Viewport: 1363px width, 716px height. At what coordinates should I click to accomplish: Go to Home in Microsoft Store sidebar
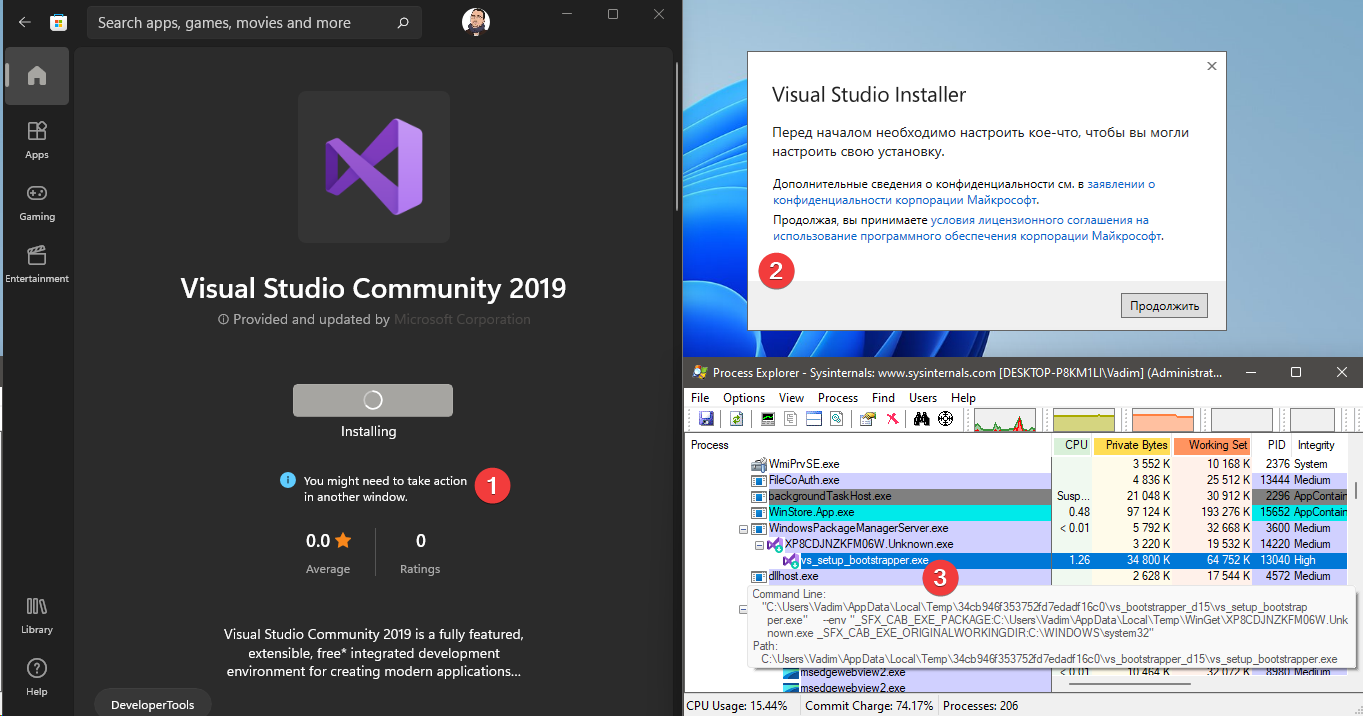point(37,75)
